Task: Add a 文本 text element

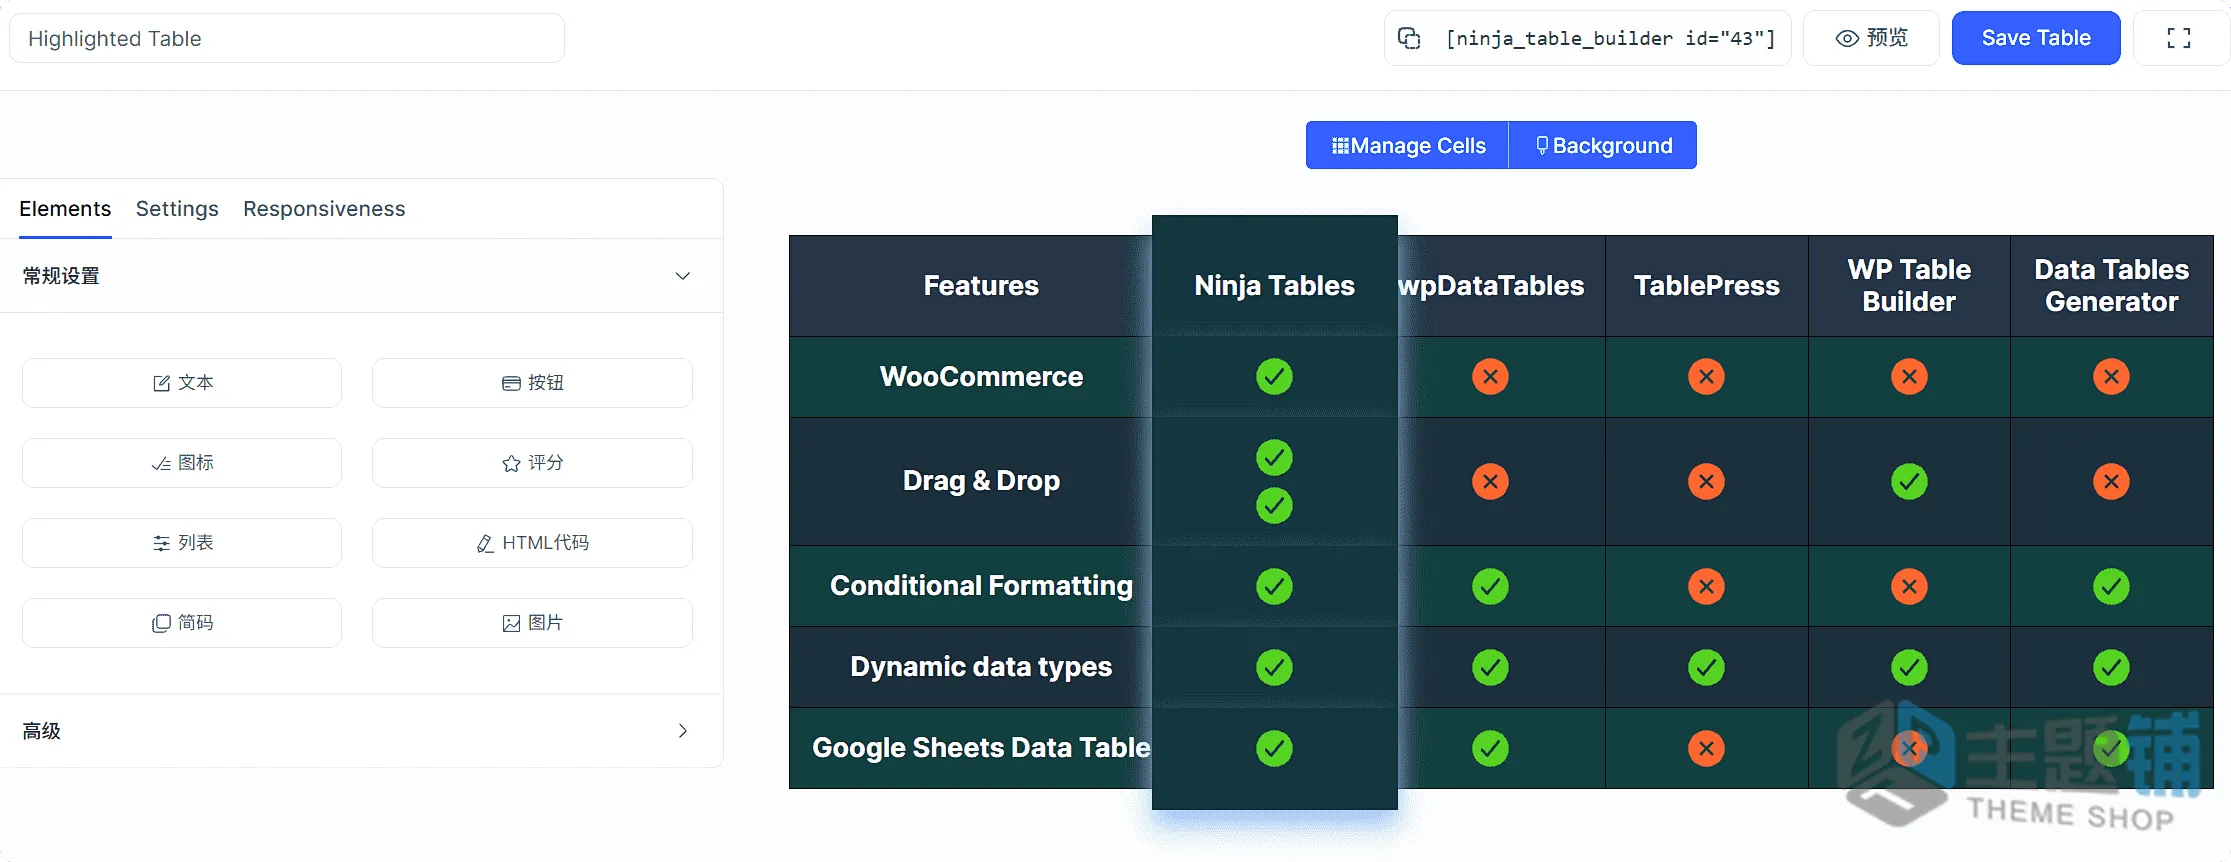Action: pyautogui.click(x=182, y=383)
